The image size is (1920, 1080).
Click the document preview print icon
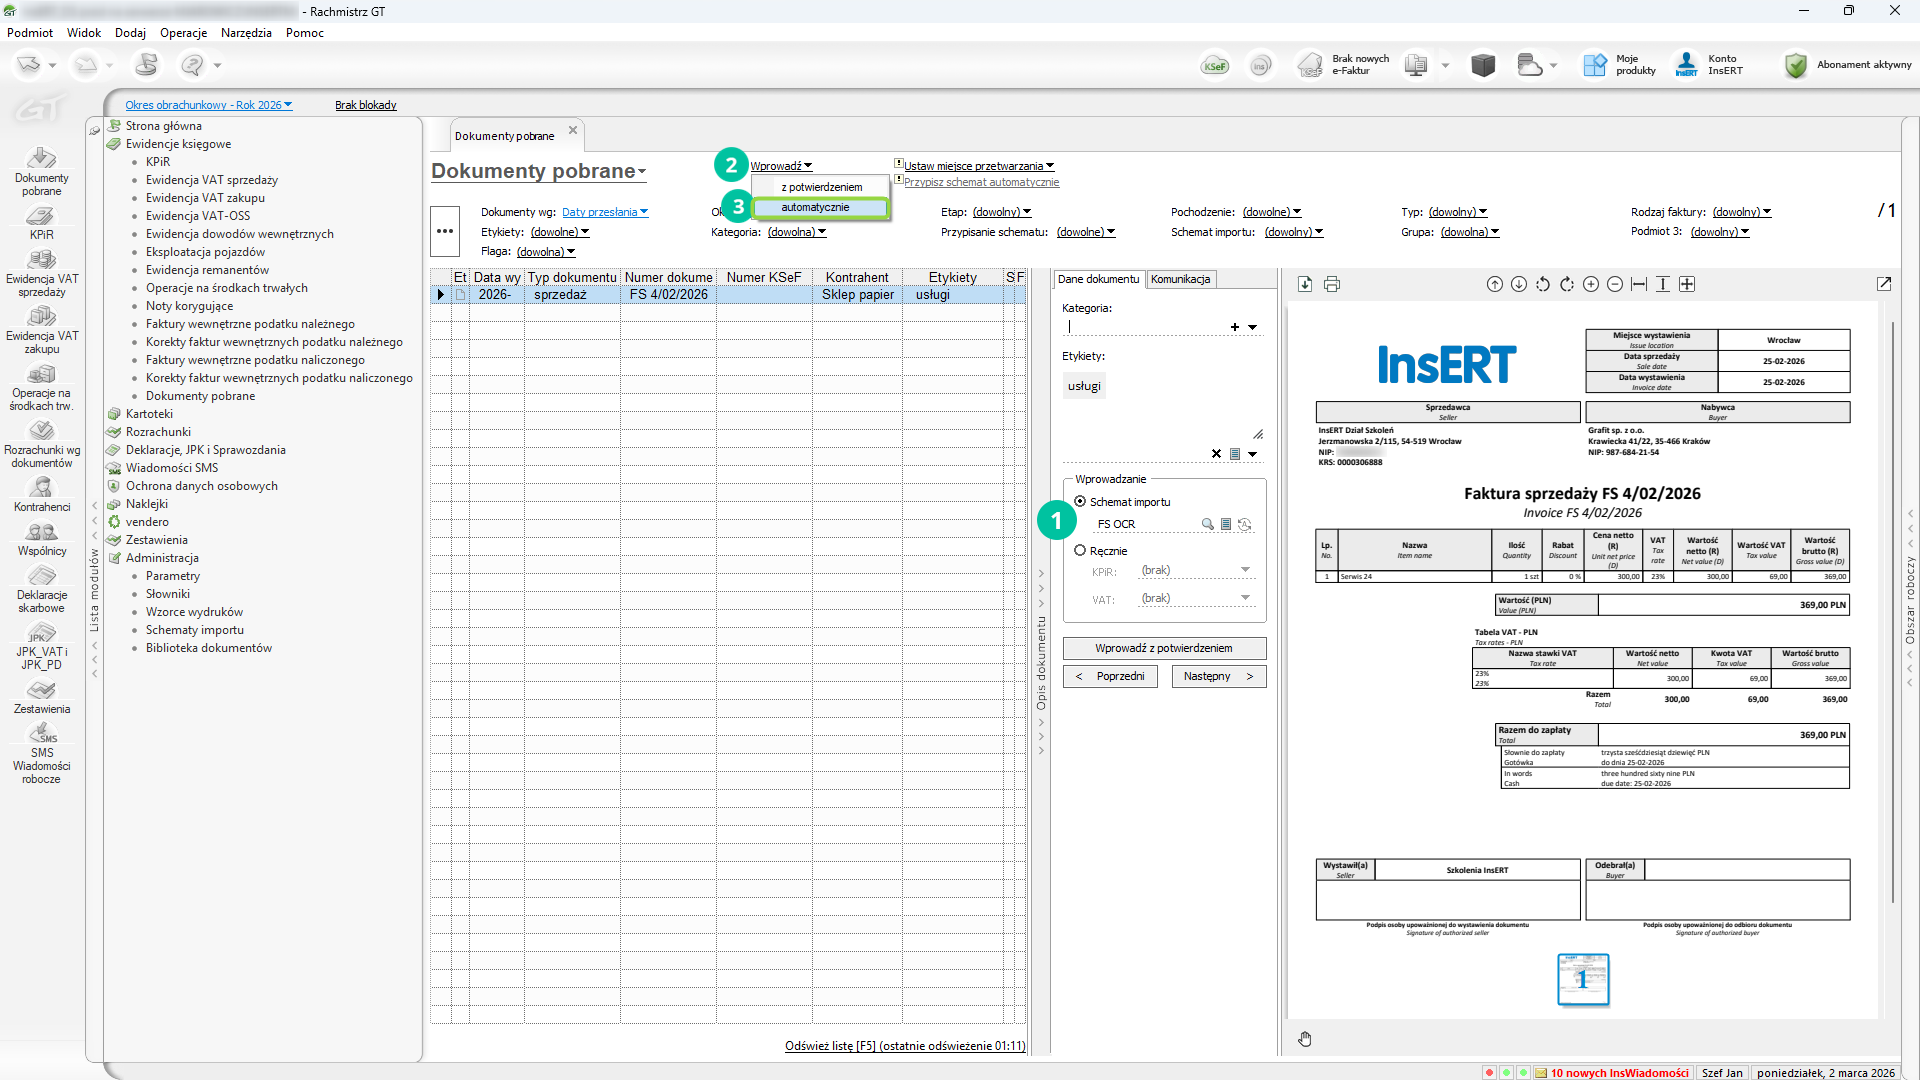1331,284
